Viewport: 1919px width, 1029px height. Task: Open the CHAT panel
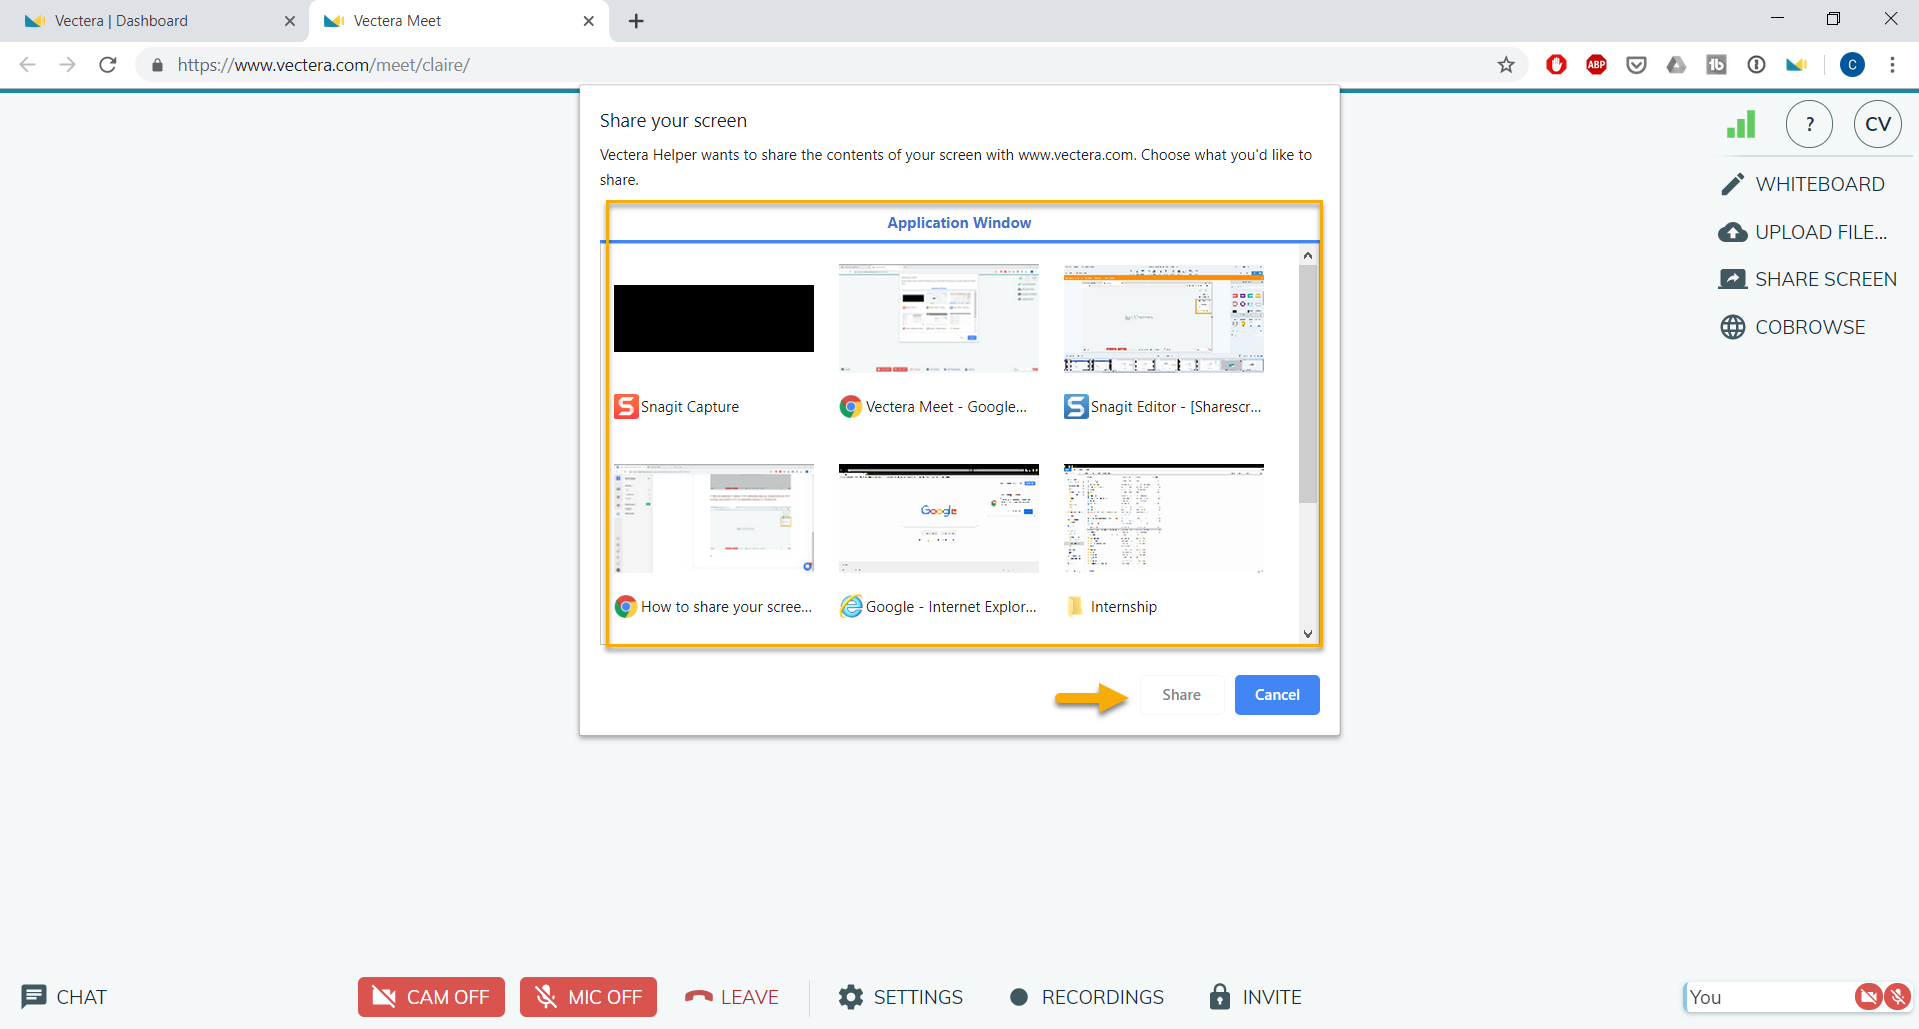point(64,997)
